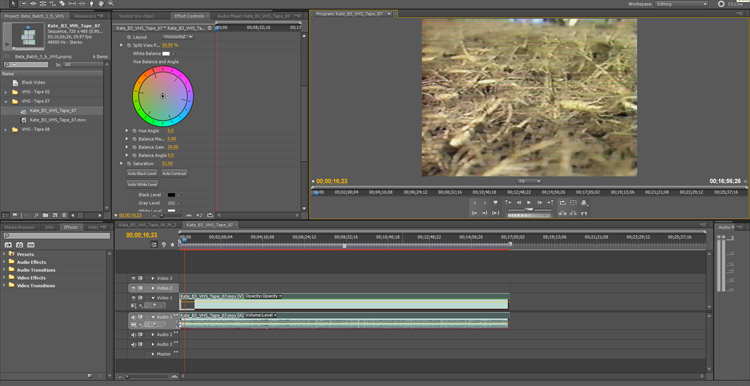Click the Auto Black Level button
The height and width of the screenshot is (386, 750).
(x=142, y=173)
